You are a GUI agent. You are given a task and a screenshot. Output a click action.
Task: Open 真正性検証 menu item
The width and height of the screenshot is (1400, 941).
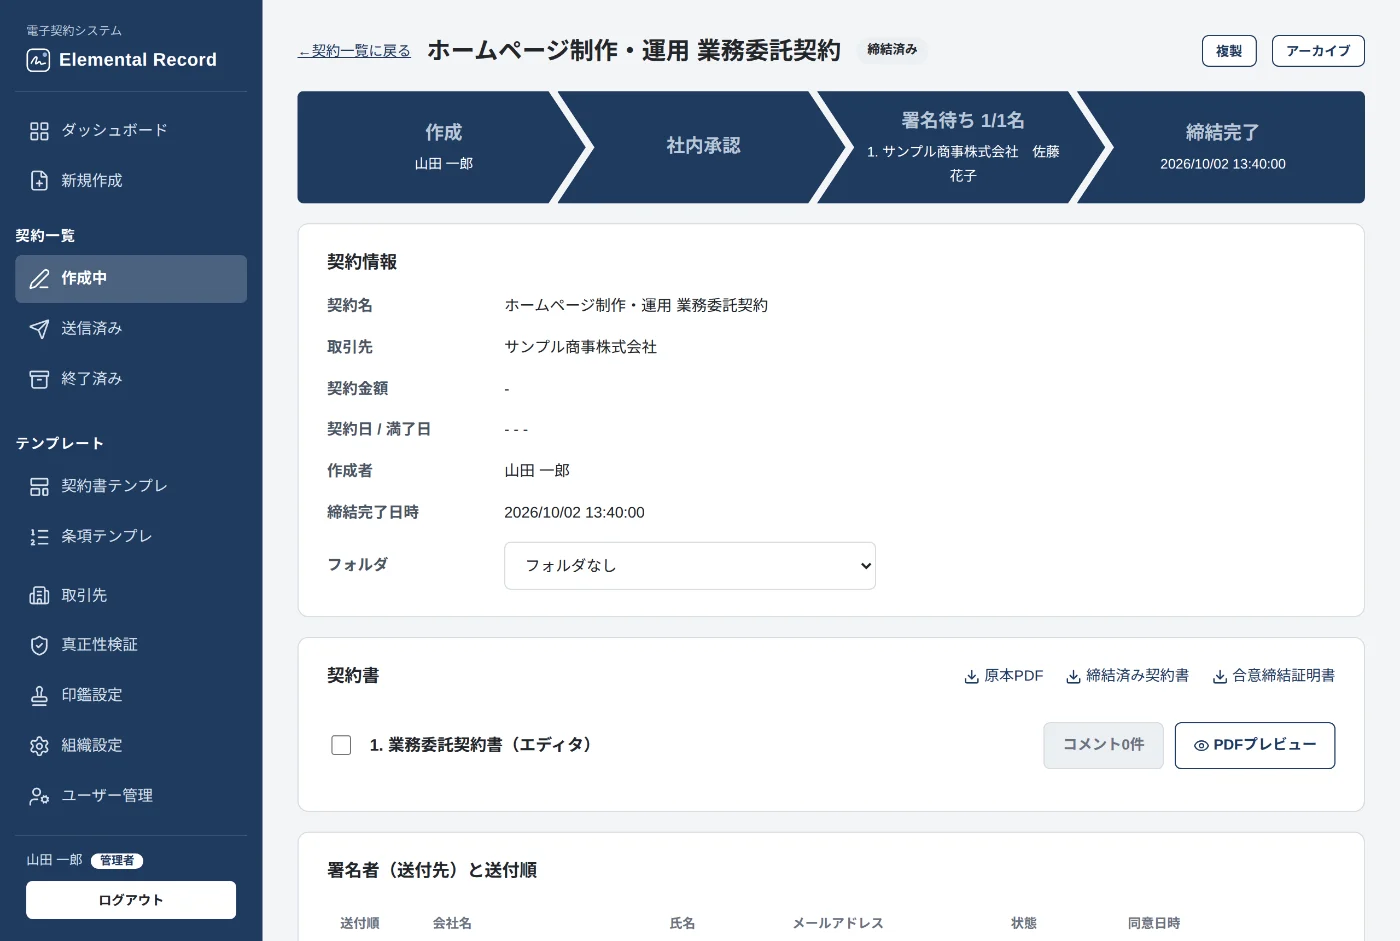tap(131, 646)
